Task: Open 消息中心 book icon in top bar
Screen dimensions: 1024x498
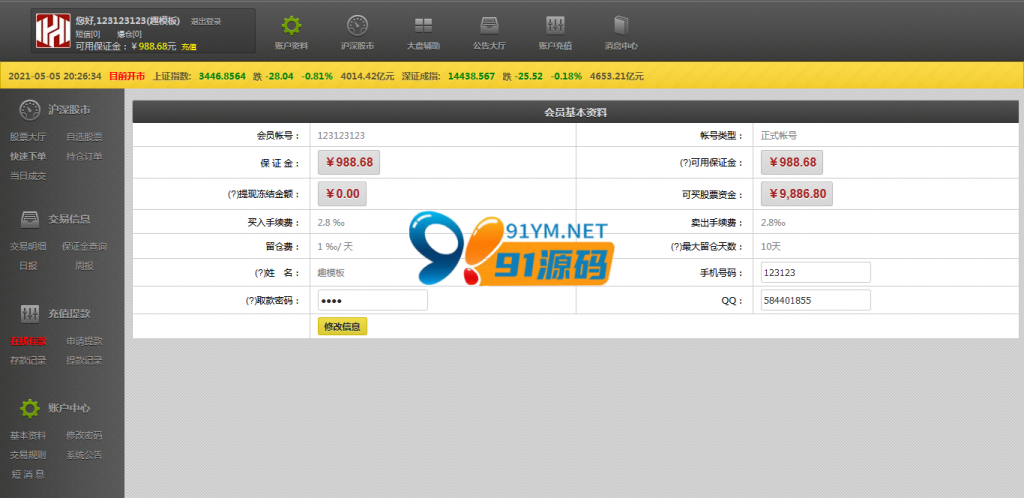Action: [620, 25]
